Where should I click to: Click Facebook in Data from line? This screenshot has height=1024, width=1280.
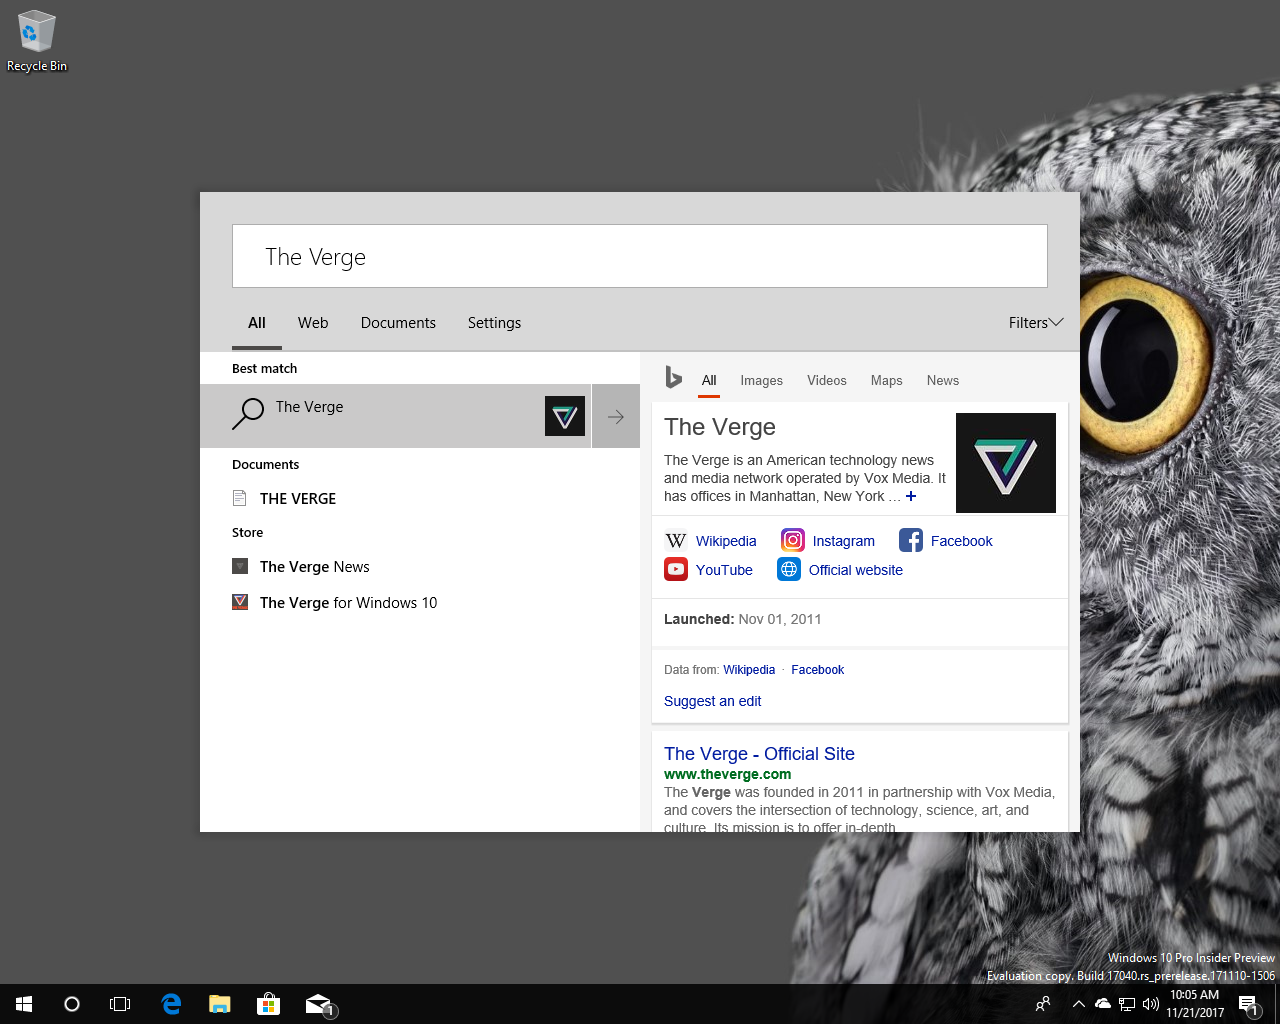817,670
